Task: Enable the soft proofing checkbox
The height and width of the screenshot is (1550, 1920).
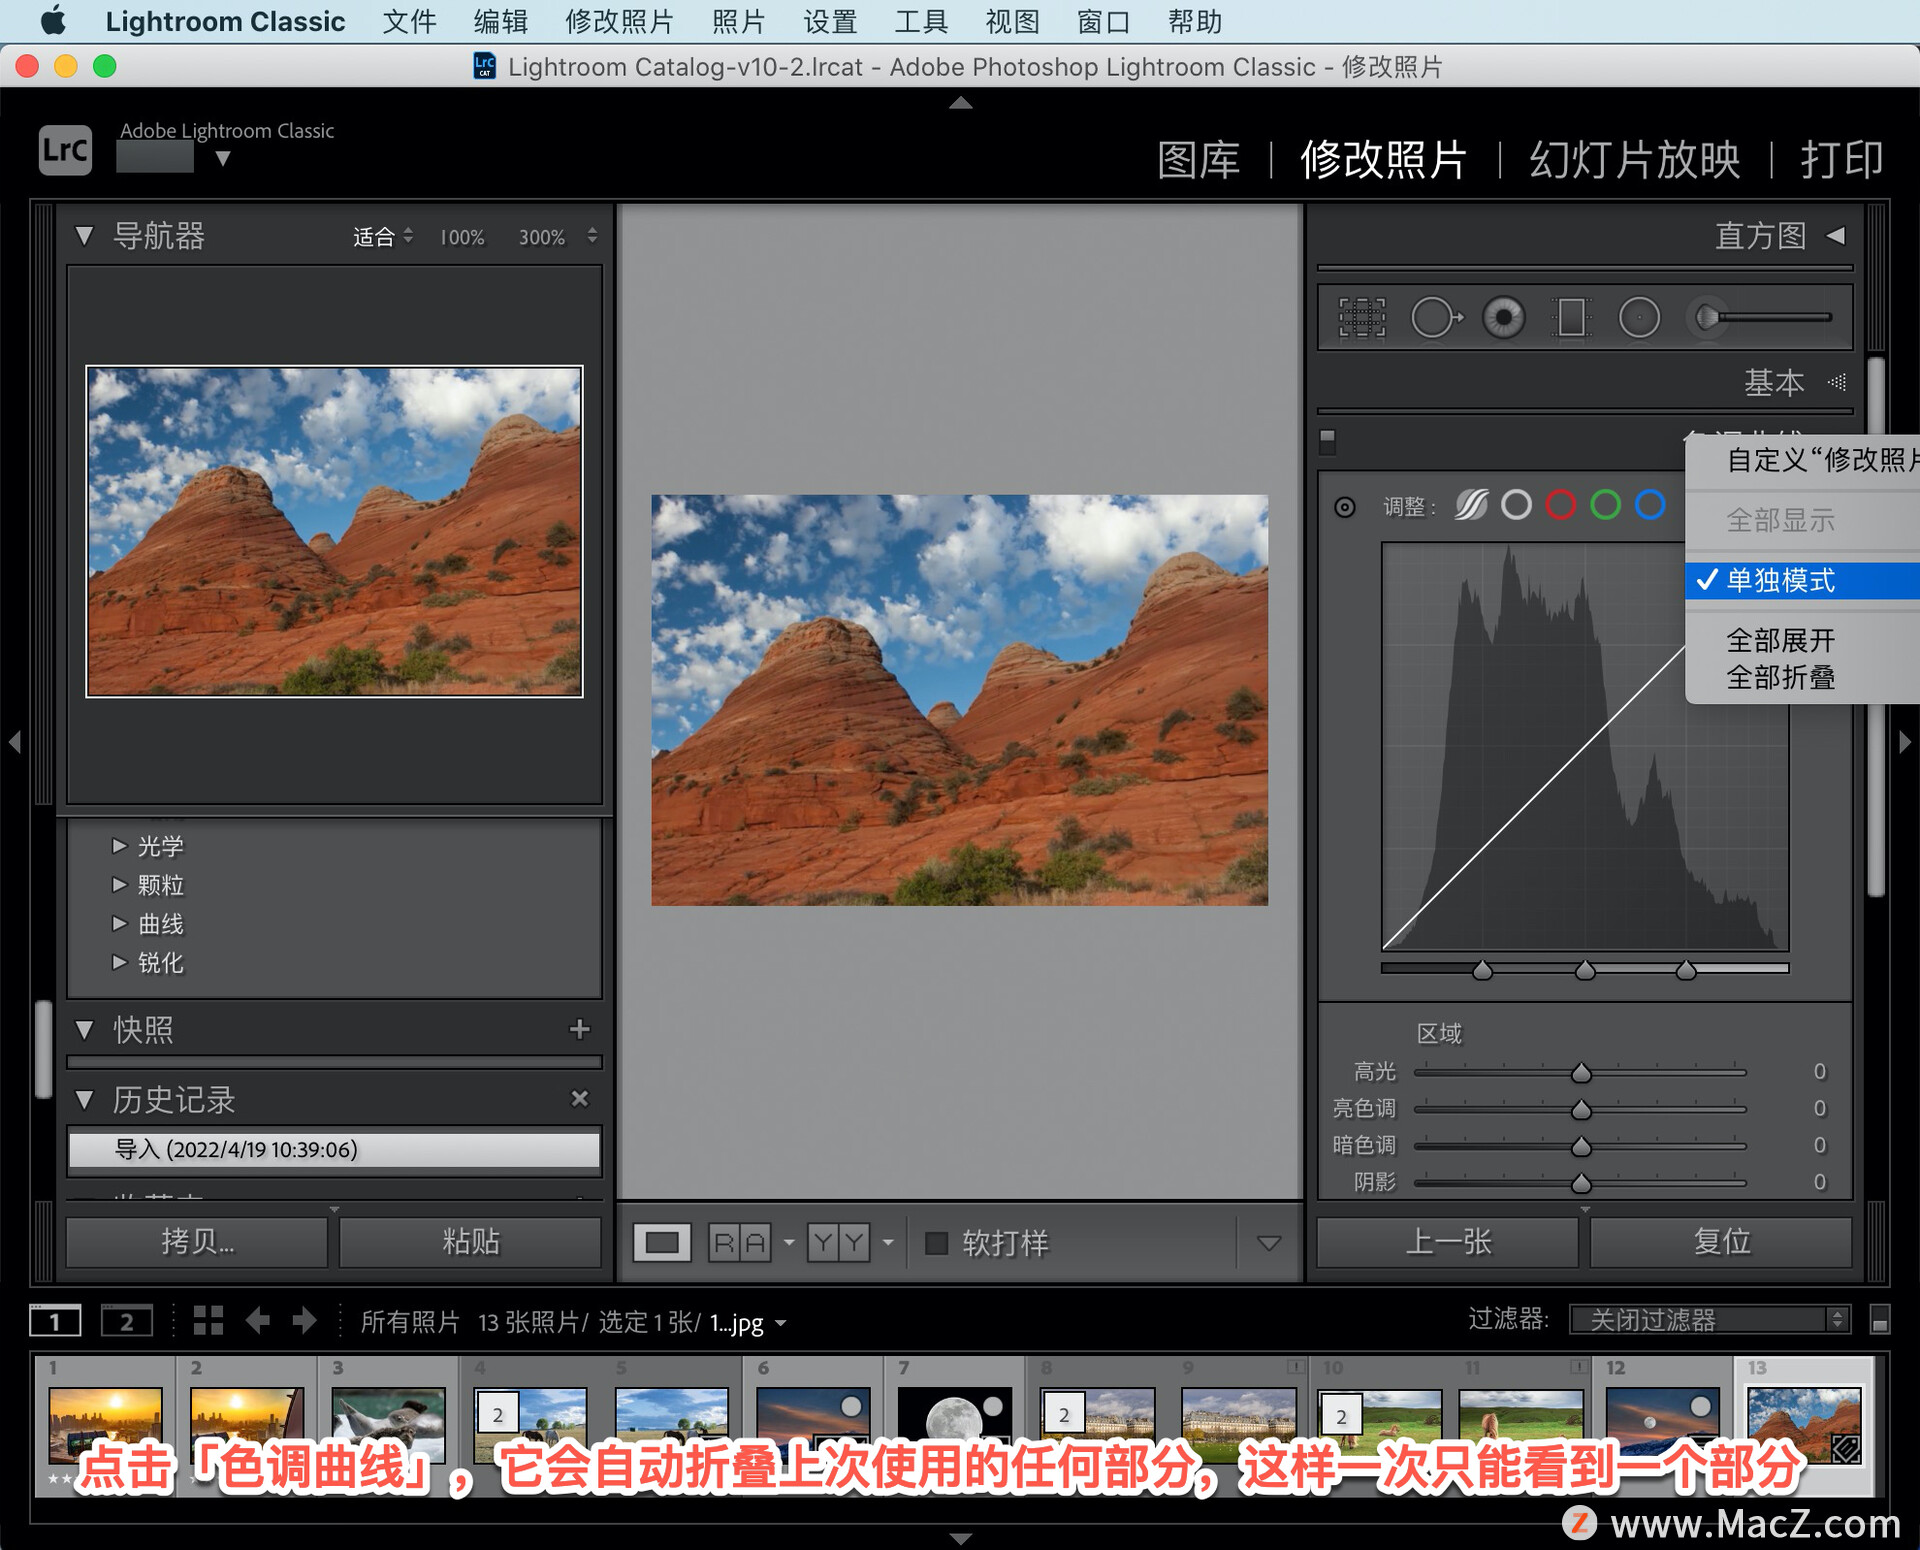Action: click(x=936, y=1243)
